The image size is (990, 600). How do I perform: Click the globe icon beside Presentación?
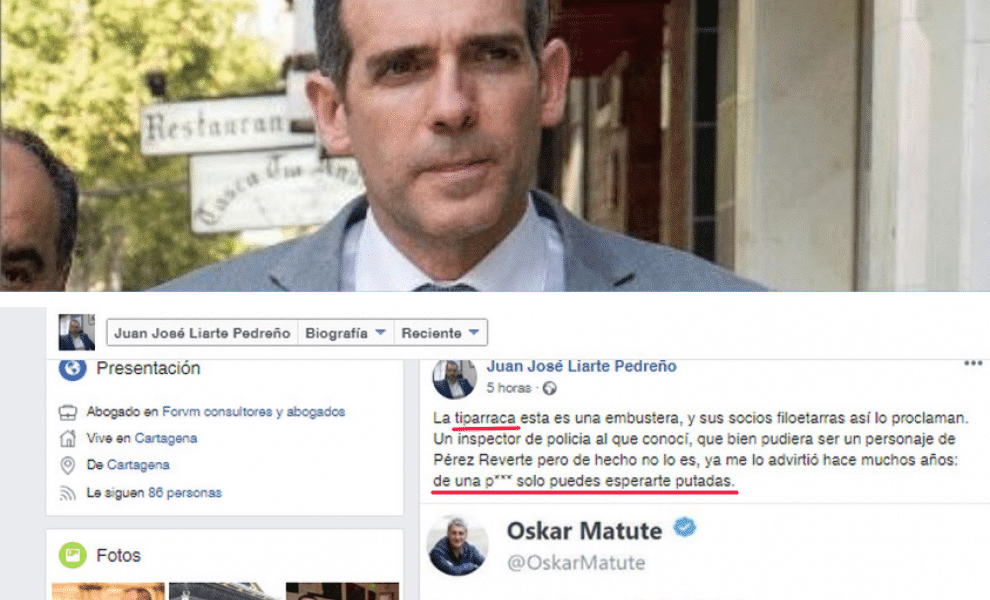tap(73, 369)
